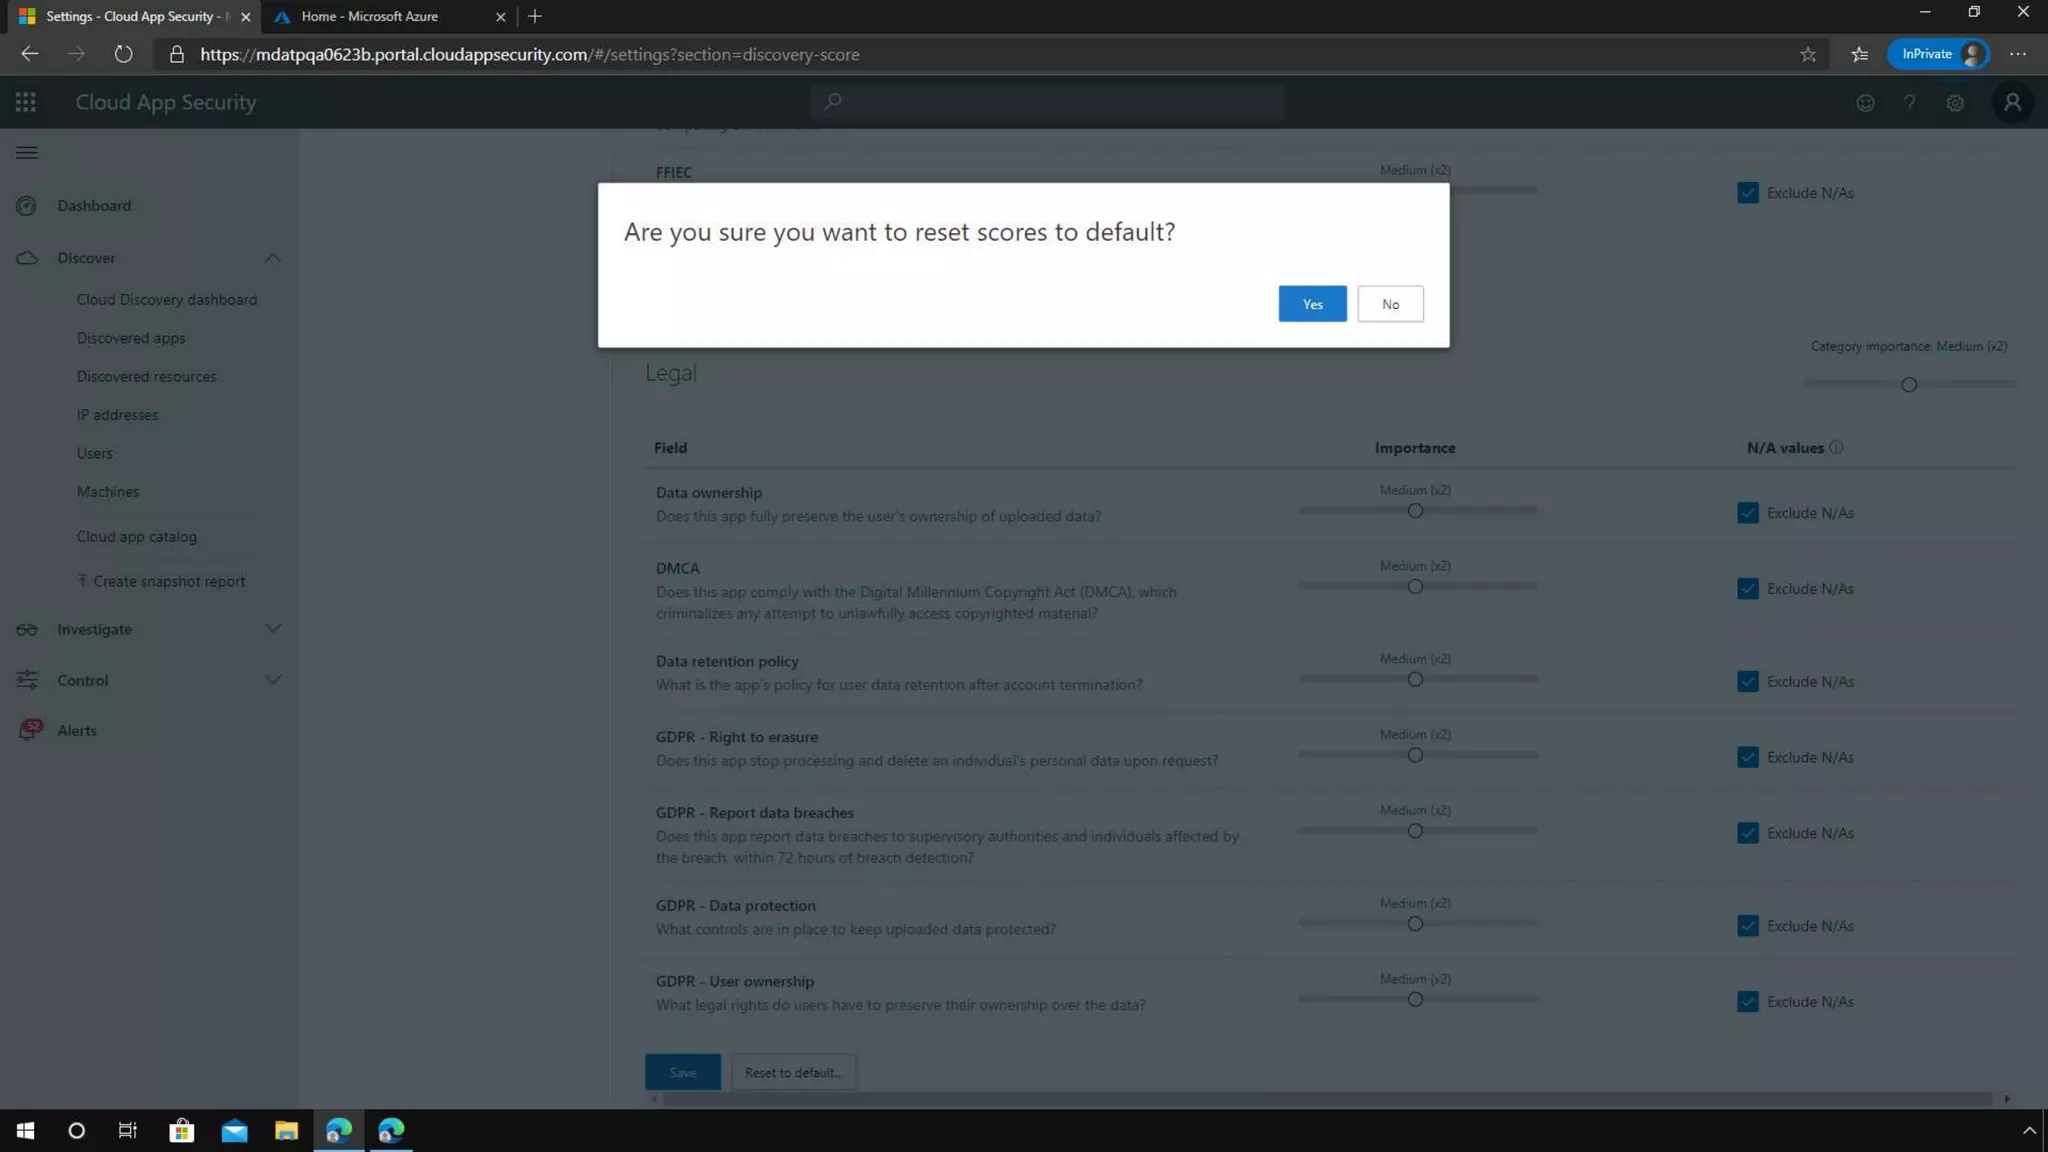Open the feedback smiley icon
Screen dimensions: 2048x1152
click(x=1865, y=103)
